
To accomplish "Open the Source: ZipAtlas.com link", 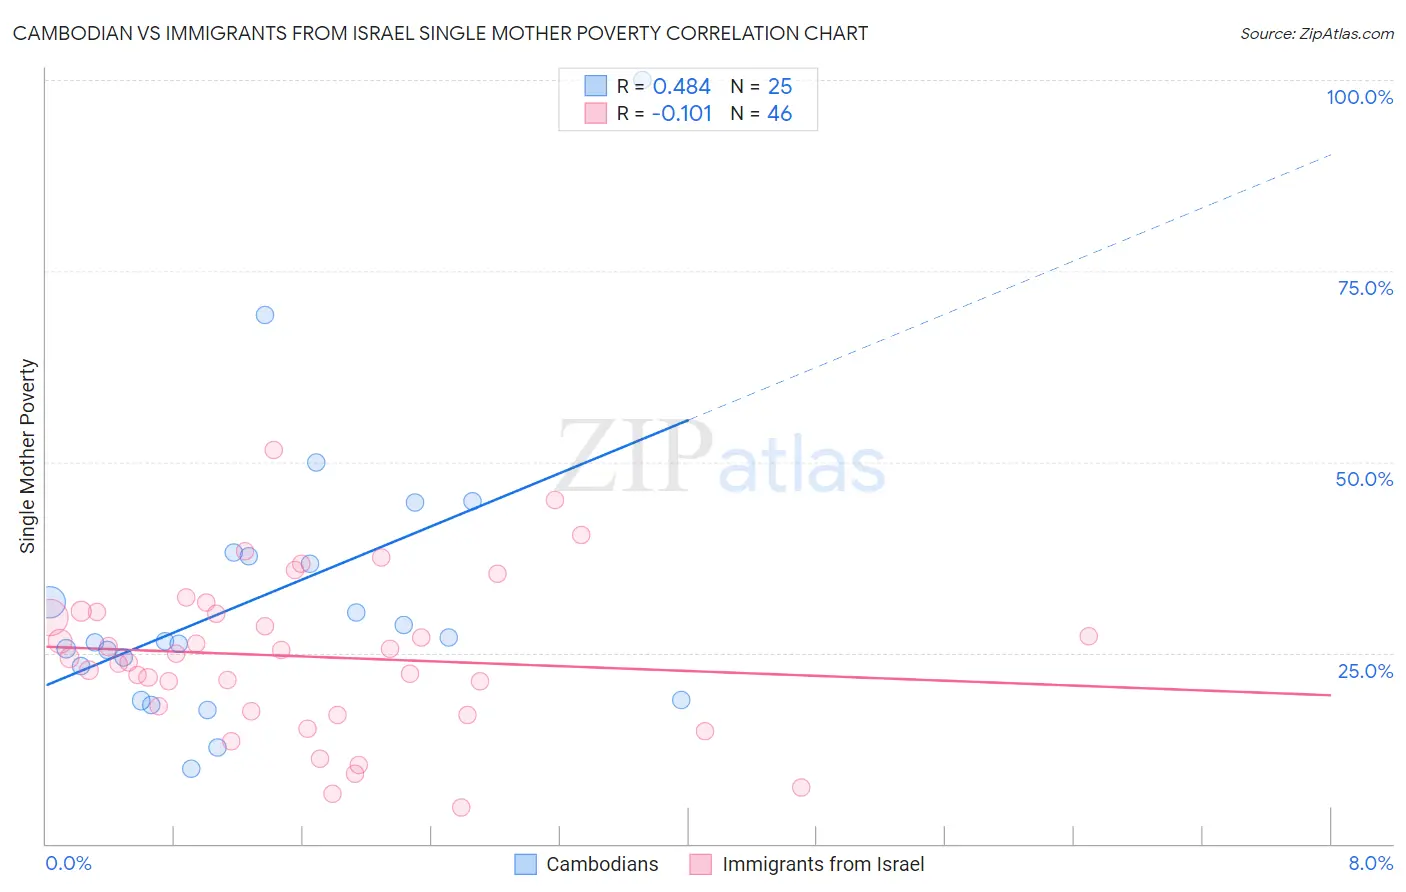I will click(1317, 33).
